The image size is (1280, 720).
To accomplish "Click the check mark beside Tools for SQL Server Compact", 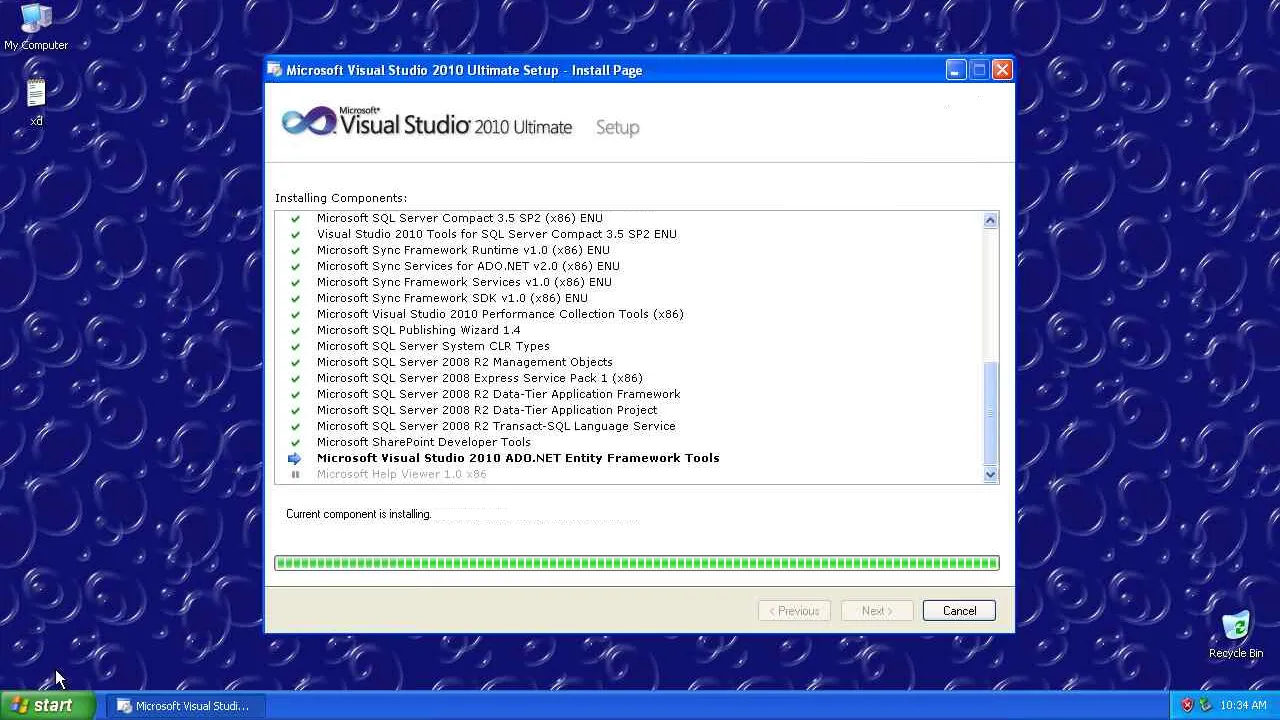I will (295, 234).
